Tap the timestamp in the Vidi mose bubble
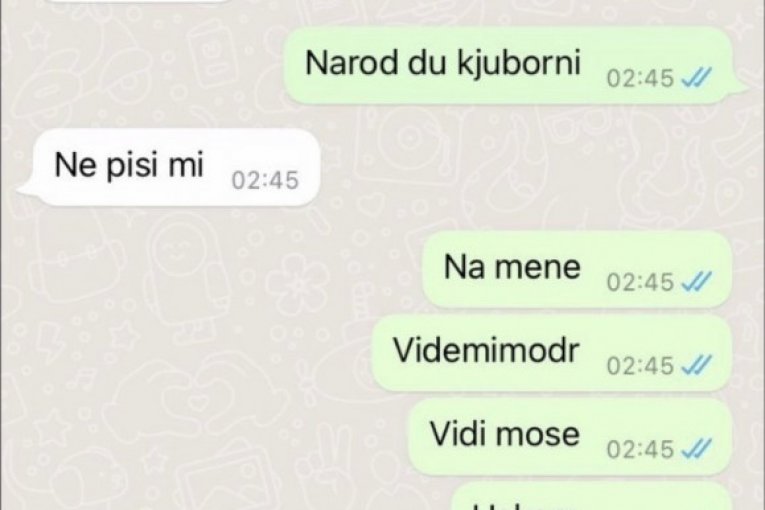 (640, 449)
